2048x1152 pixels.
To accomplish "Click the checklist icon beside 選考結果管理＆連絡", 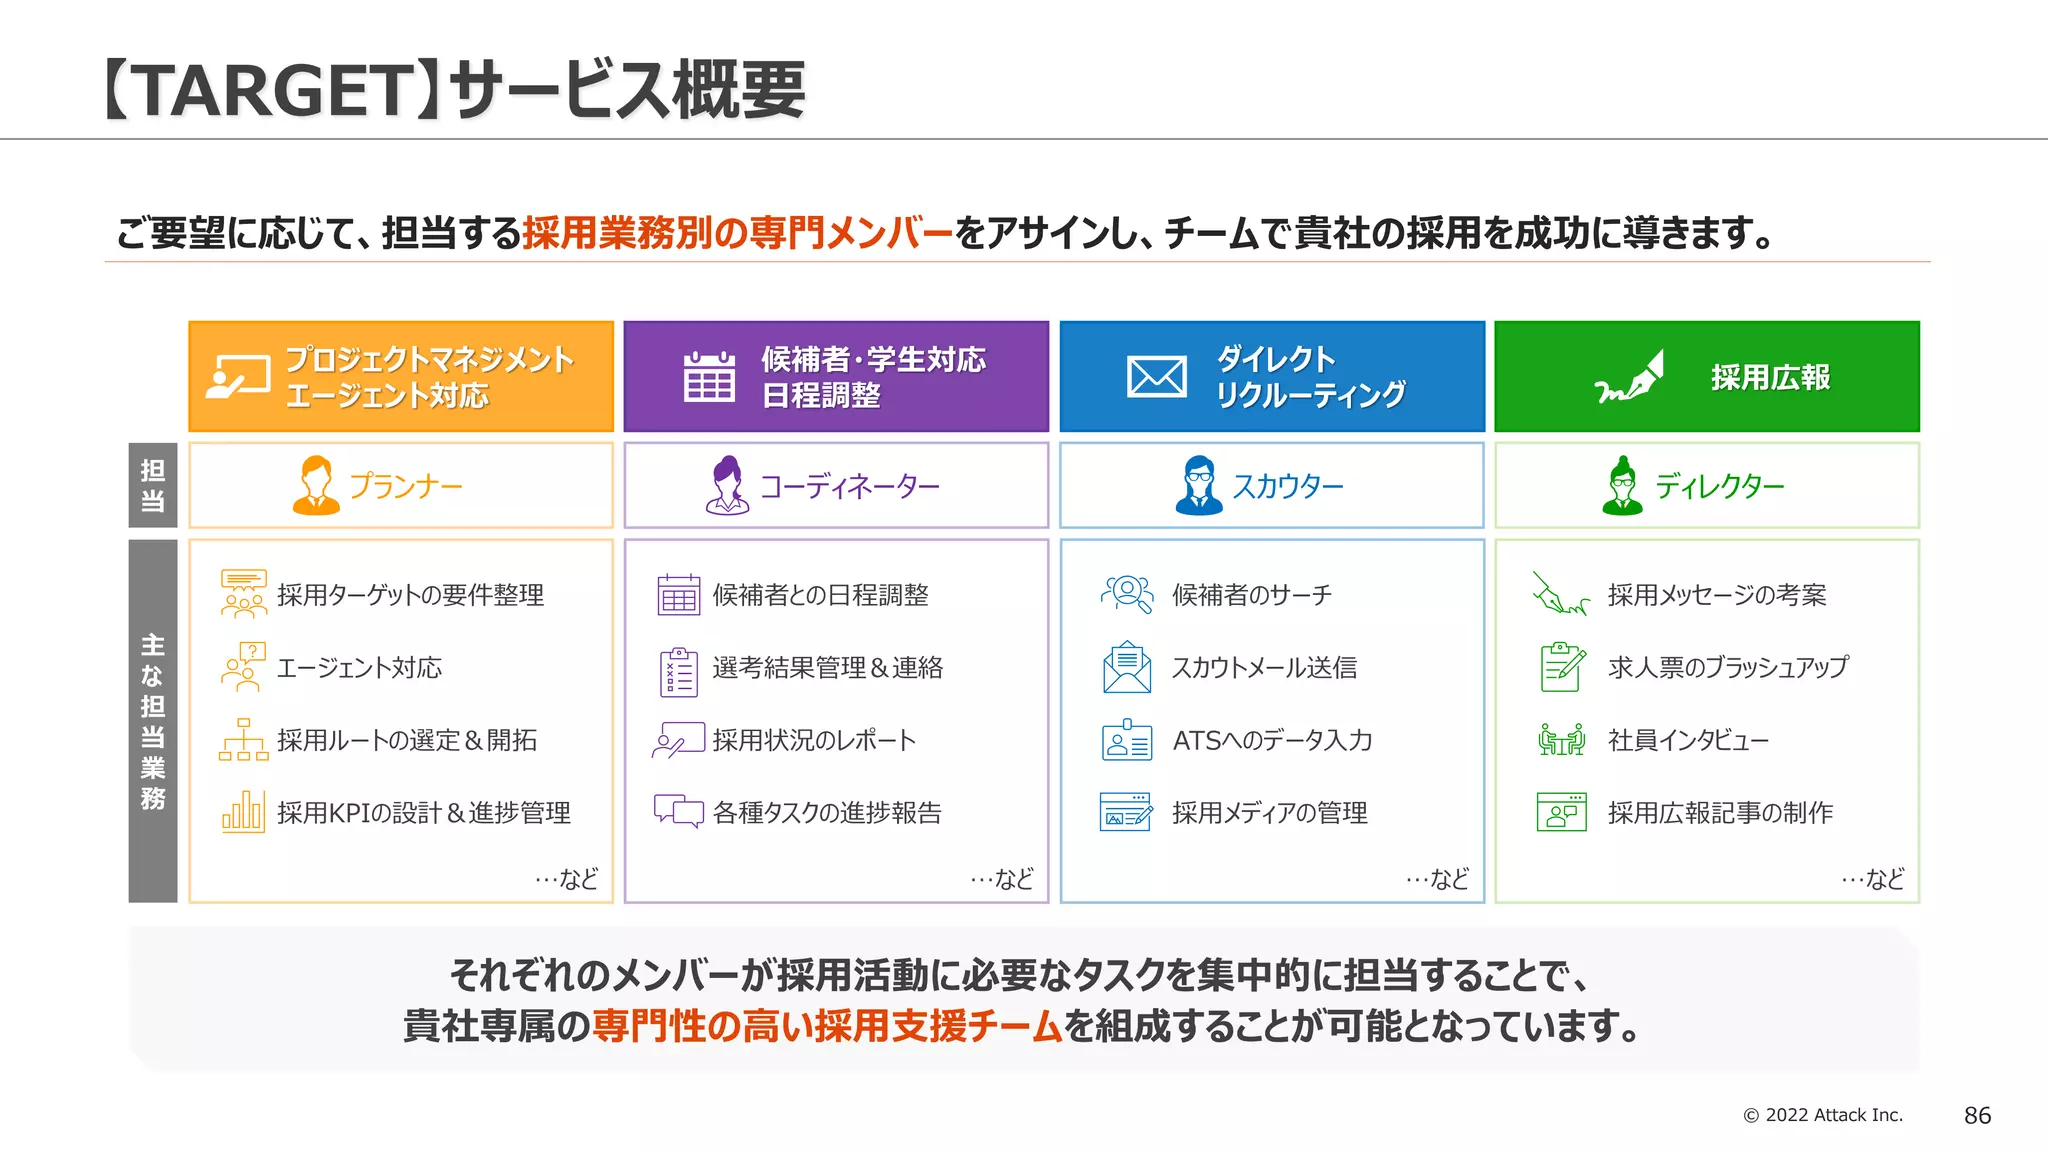I will [679, 671].
